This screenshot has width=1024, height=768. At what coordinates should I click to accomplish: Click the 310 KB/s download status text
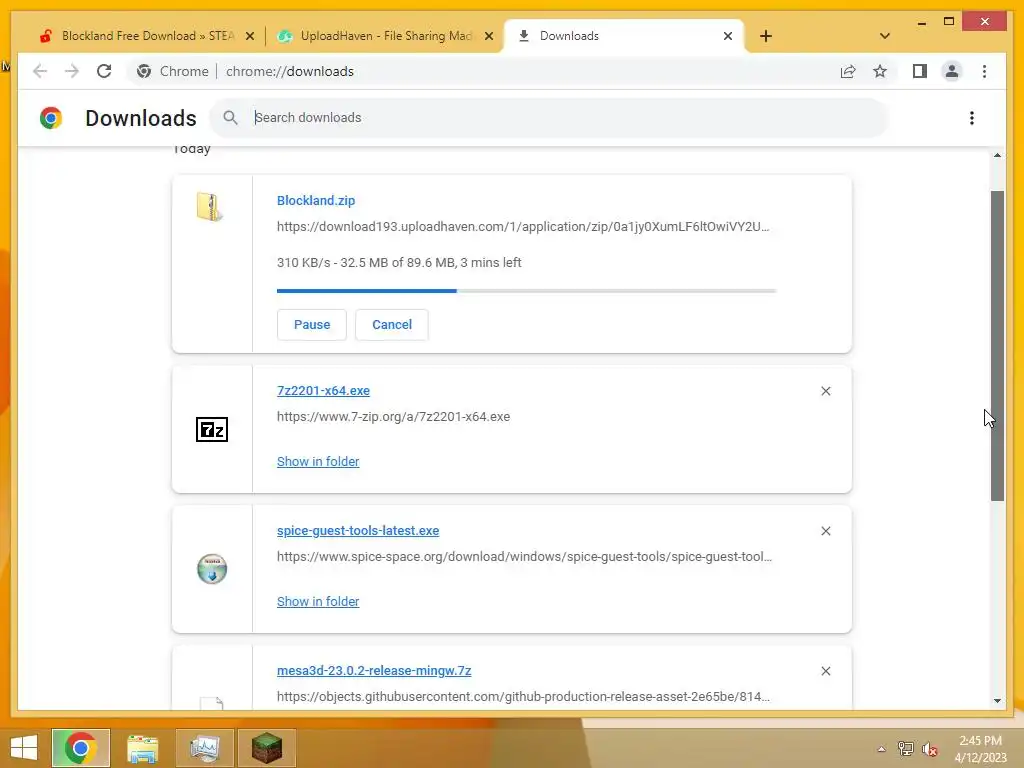click(399, 263)
